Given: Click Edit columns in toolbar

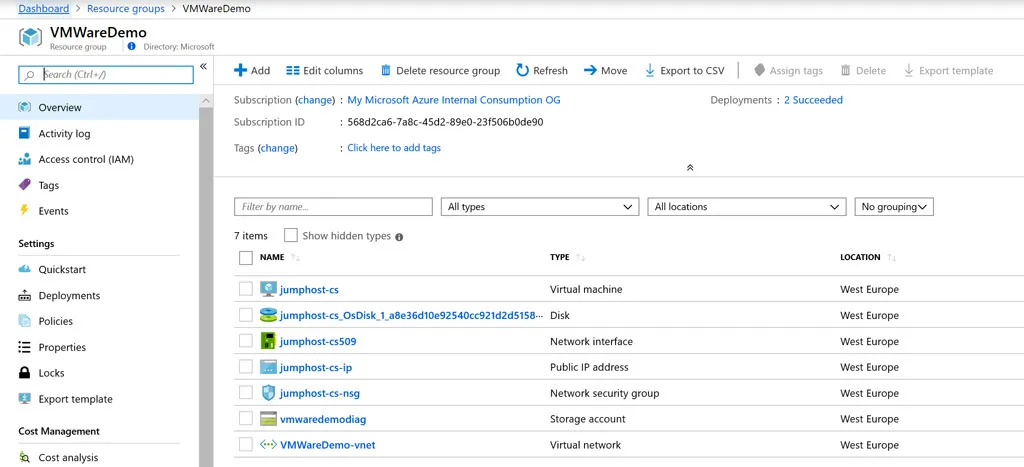Looking at the screenshot, I should pyautogui.click(x=325, y=71).
